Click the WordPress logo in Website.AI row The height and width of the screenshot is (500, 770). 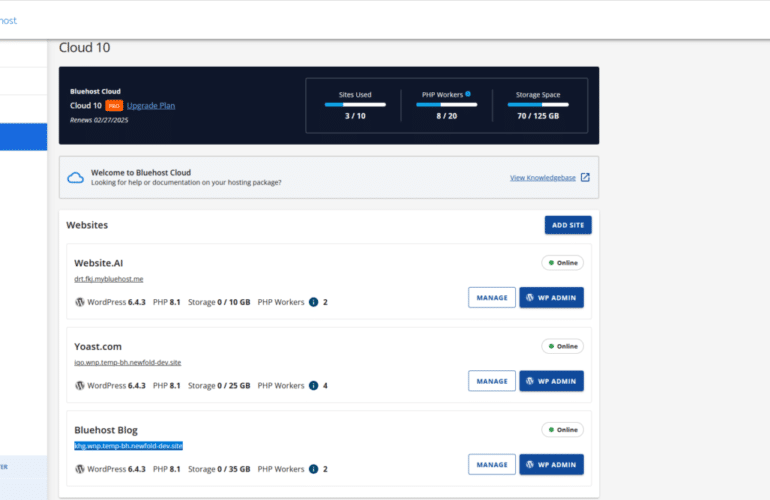pos(80,302)
